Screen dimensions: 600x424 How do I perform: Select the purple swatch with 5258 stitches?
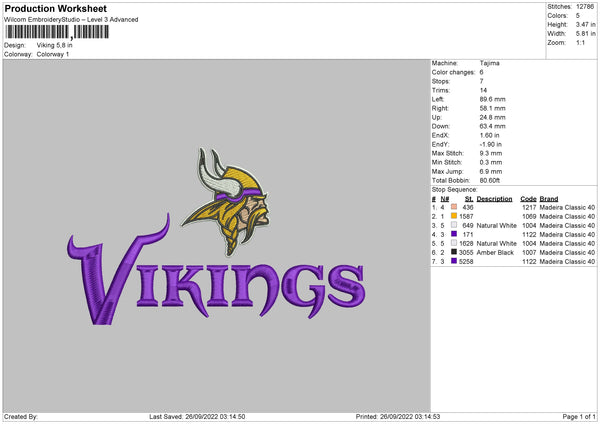click(454, 260)
